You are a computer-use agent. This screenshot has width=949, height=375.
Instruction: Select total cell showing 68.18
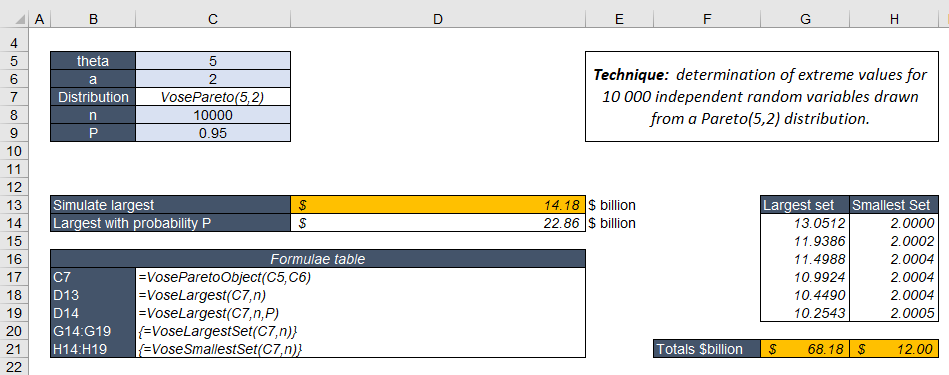[x=805, y=349]
